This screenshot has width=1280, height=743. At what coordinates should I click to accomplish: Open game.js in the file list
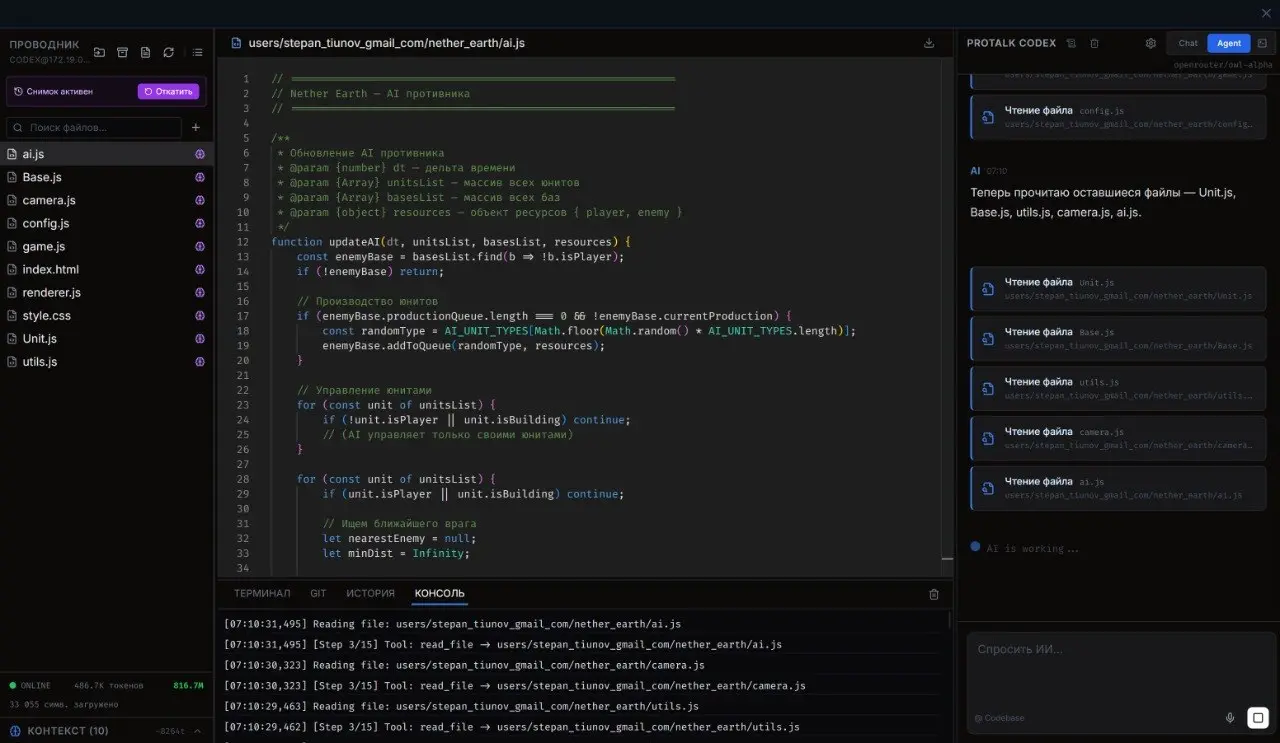(x=106, y=246)
